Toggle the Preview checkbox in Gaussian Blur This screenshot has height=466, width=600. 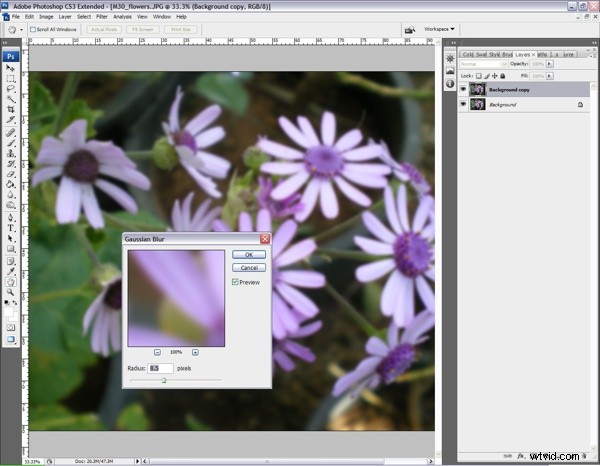235,282
